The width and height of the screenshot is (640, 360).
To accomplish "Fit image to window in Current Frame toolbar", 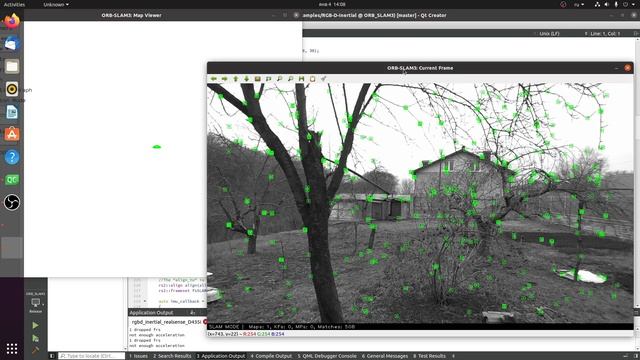I will point(269,78).
